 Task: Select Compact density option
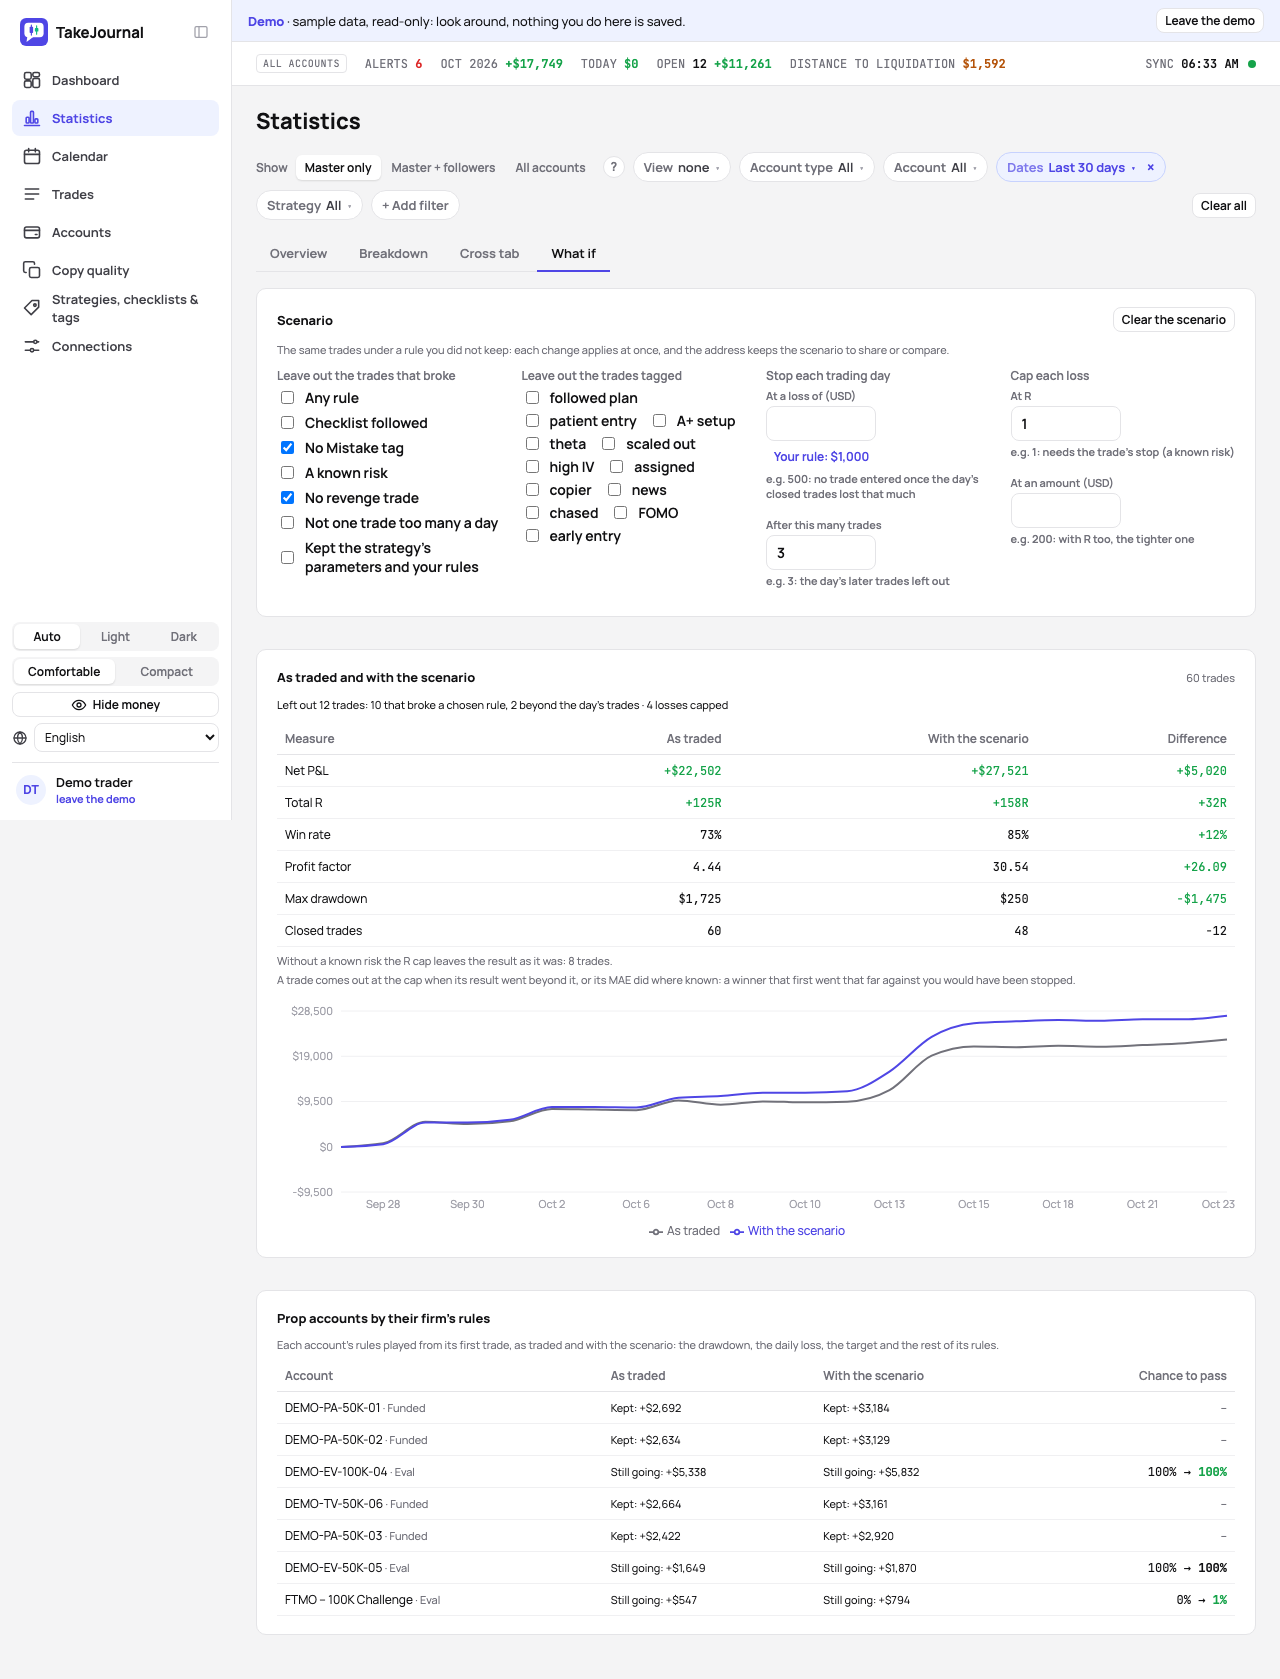(x=166, y=672)
